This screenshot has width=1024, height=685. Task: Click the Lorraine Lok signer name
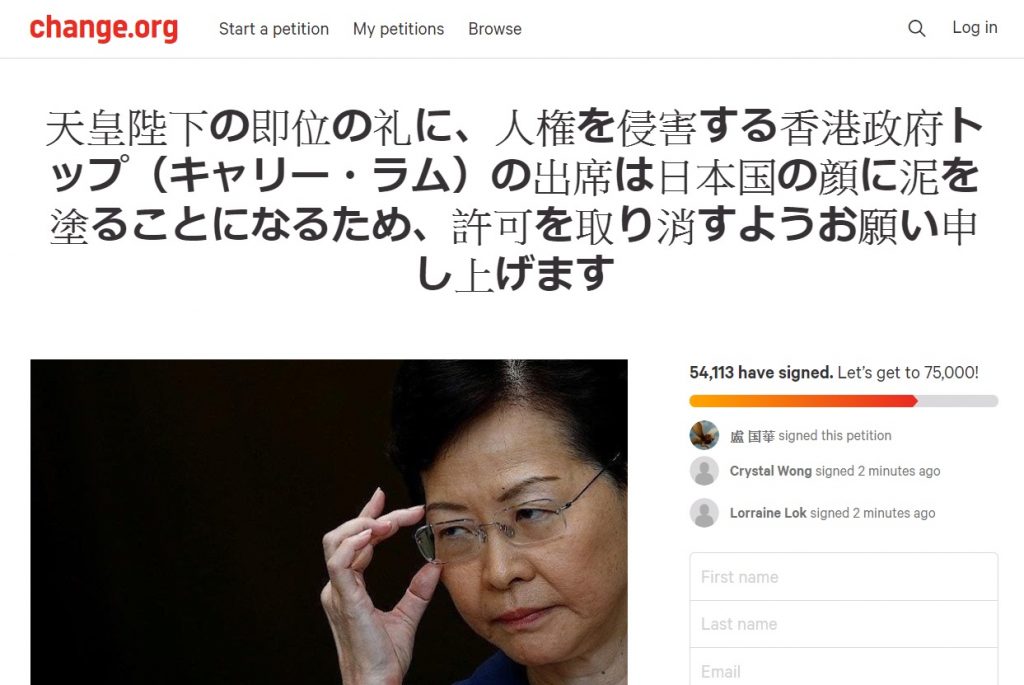[x=768, y=513]
